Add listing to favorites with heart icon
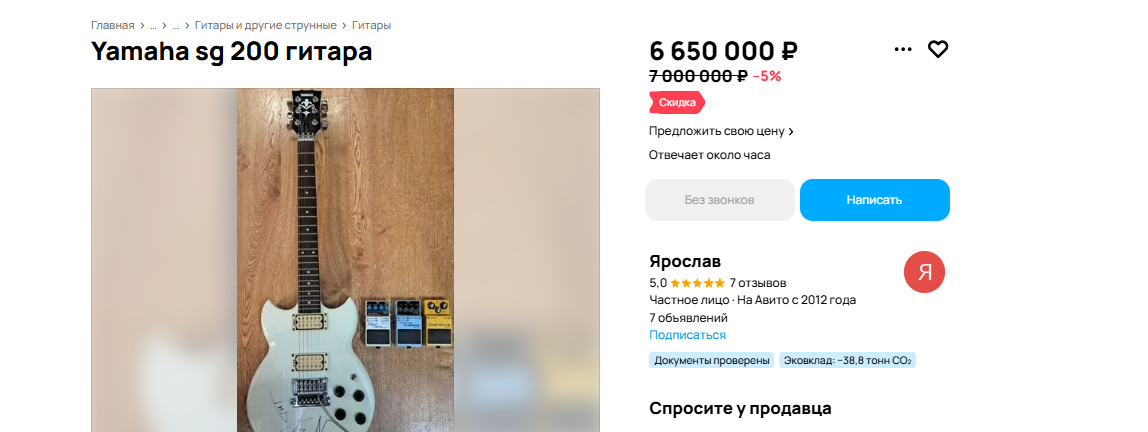The image size is (1148, 432). tap(938, 49)
